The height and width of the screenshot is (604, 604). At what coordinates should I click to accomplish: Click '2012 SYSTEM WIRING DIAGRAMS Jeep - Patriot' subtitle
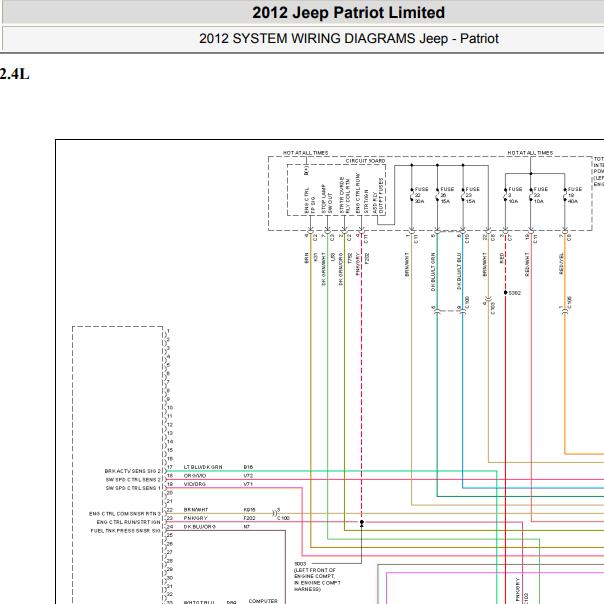349,39
